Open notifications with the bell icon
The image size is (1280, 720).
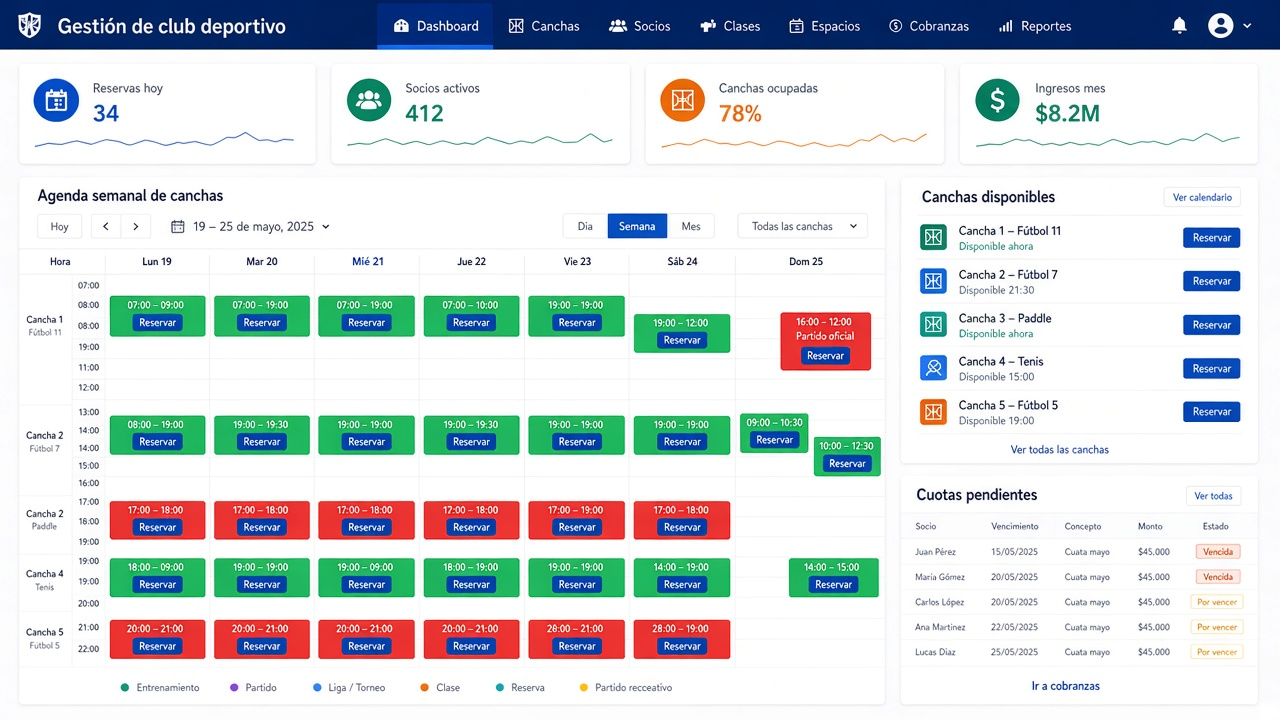[x=1180, y=26]
